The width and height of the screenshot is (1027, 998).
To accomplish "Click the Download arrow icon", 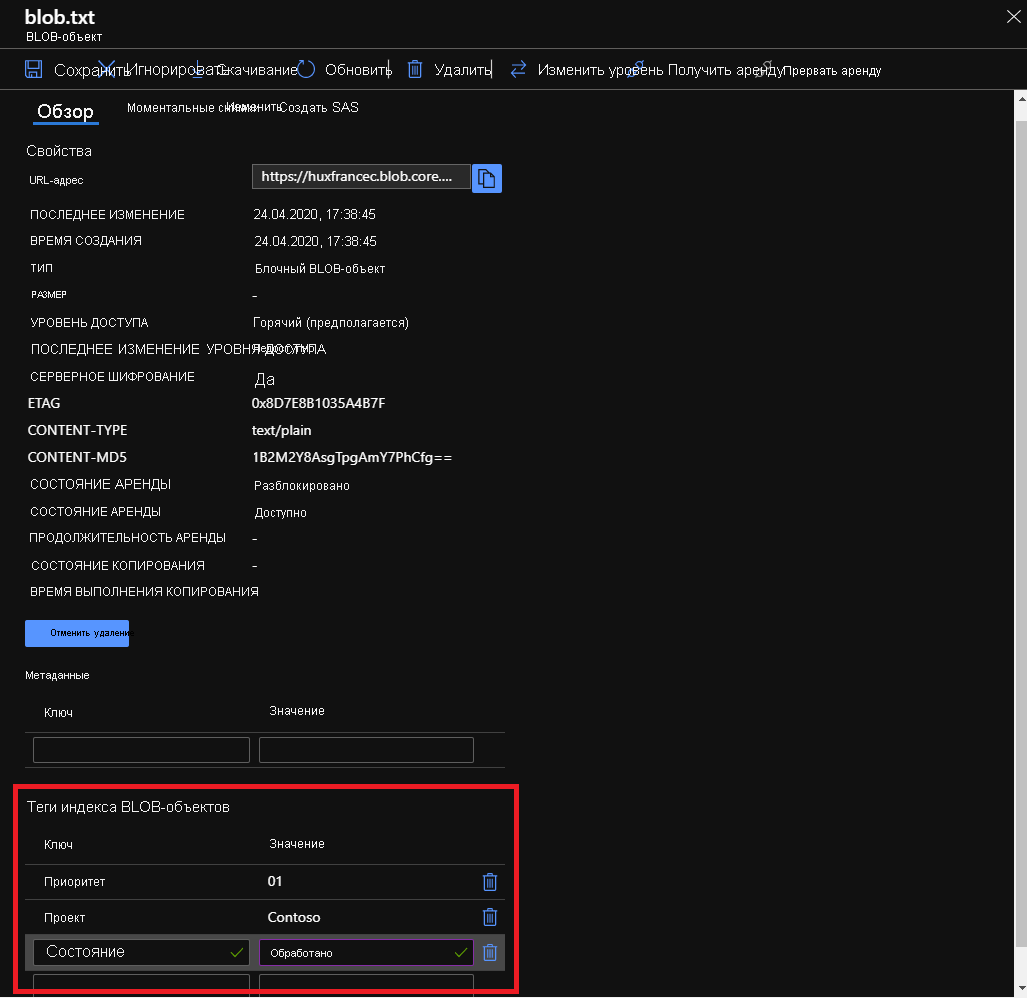I will pyautogui.click(x=197, y=69).
